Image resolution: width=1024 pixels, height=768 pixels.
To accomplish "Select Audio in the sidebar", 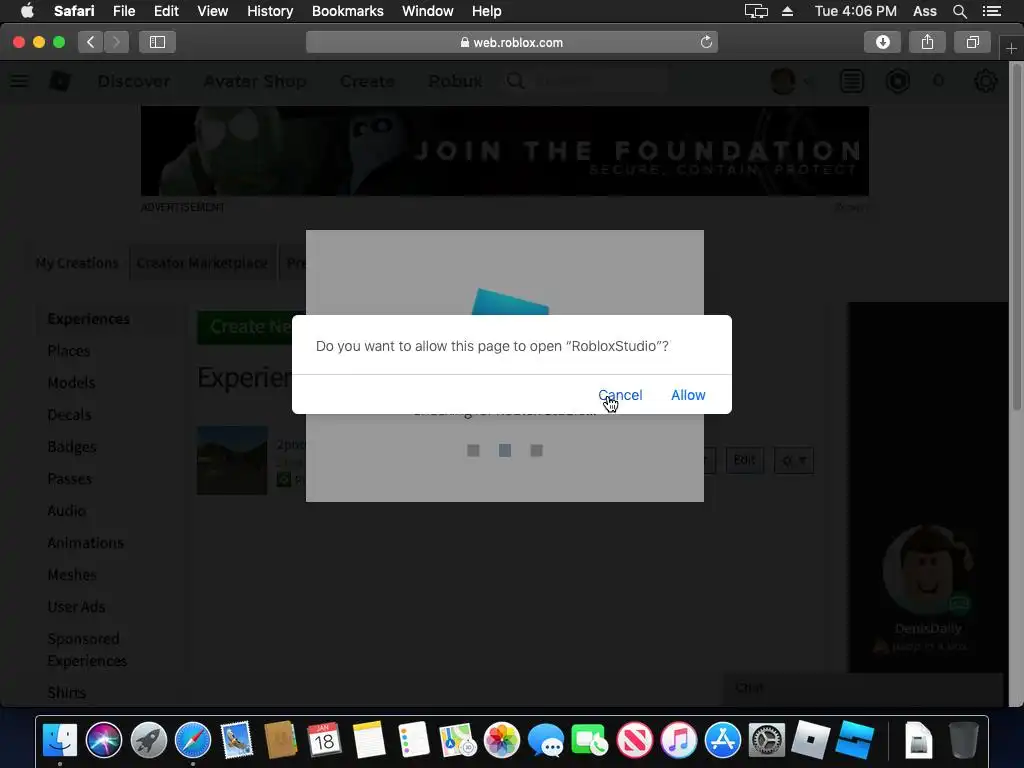I will point(66,511).
